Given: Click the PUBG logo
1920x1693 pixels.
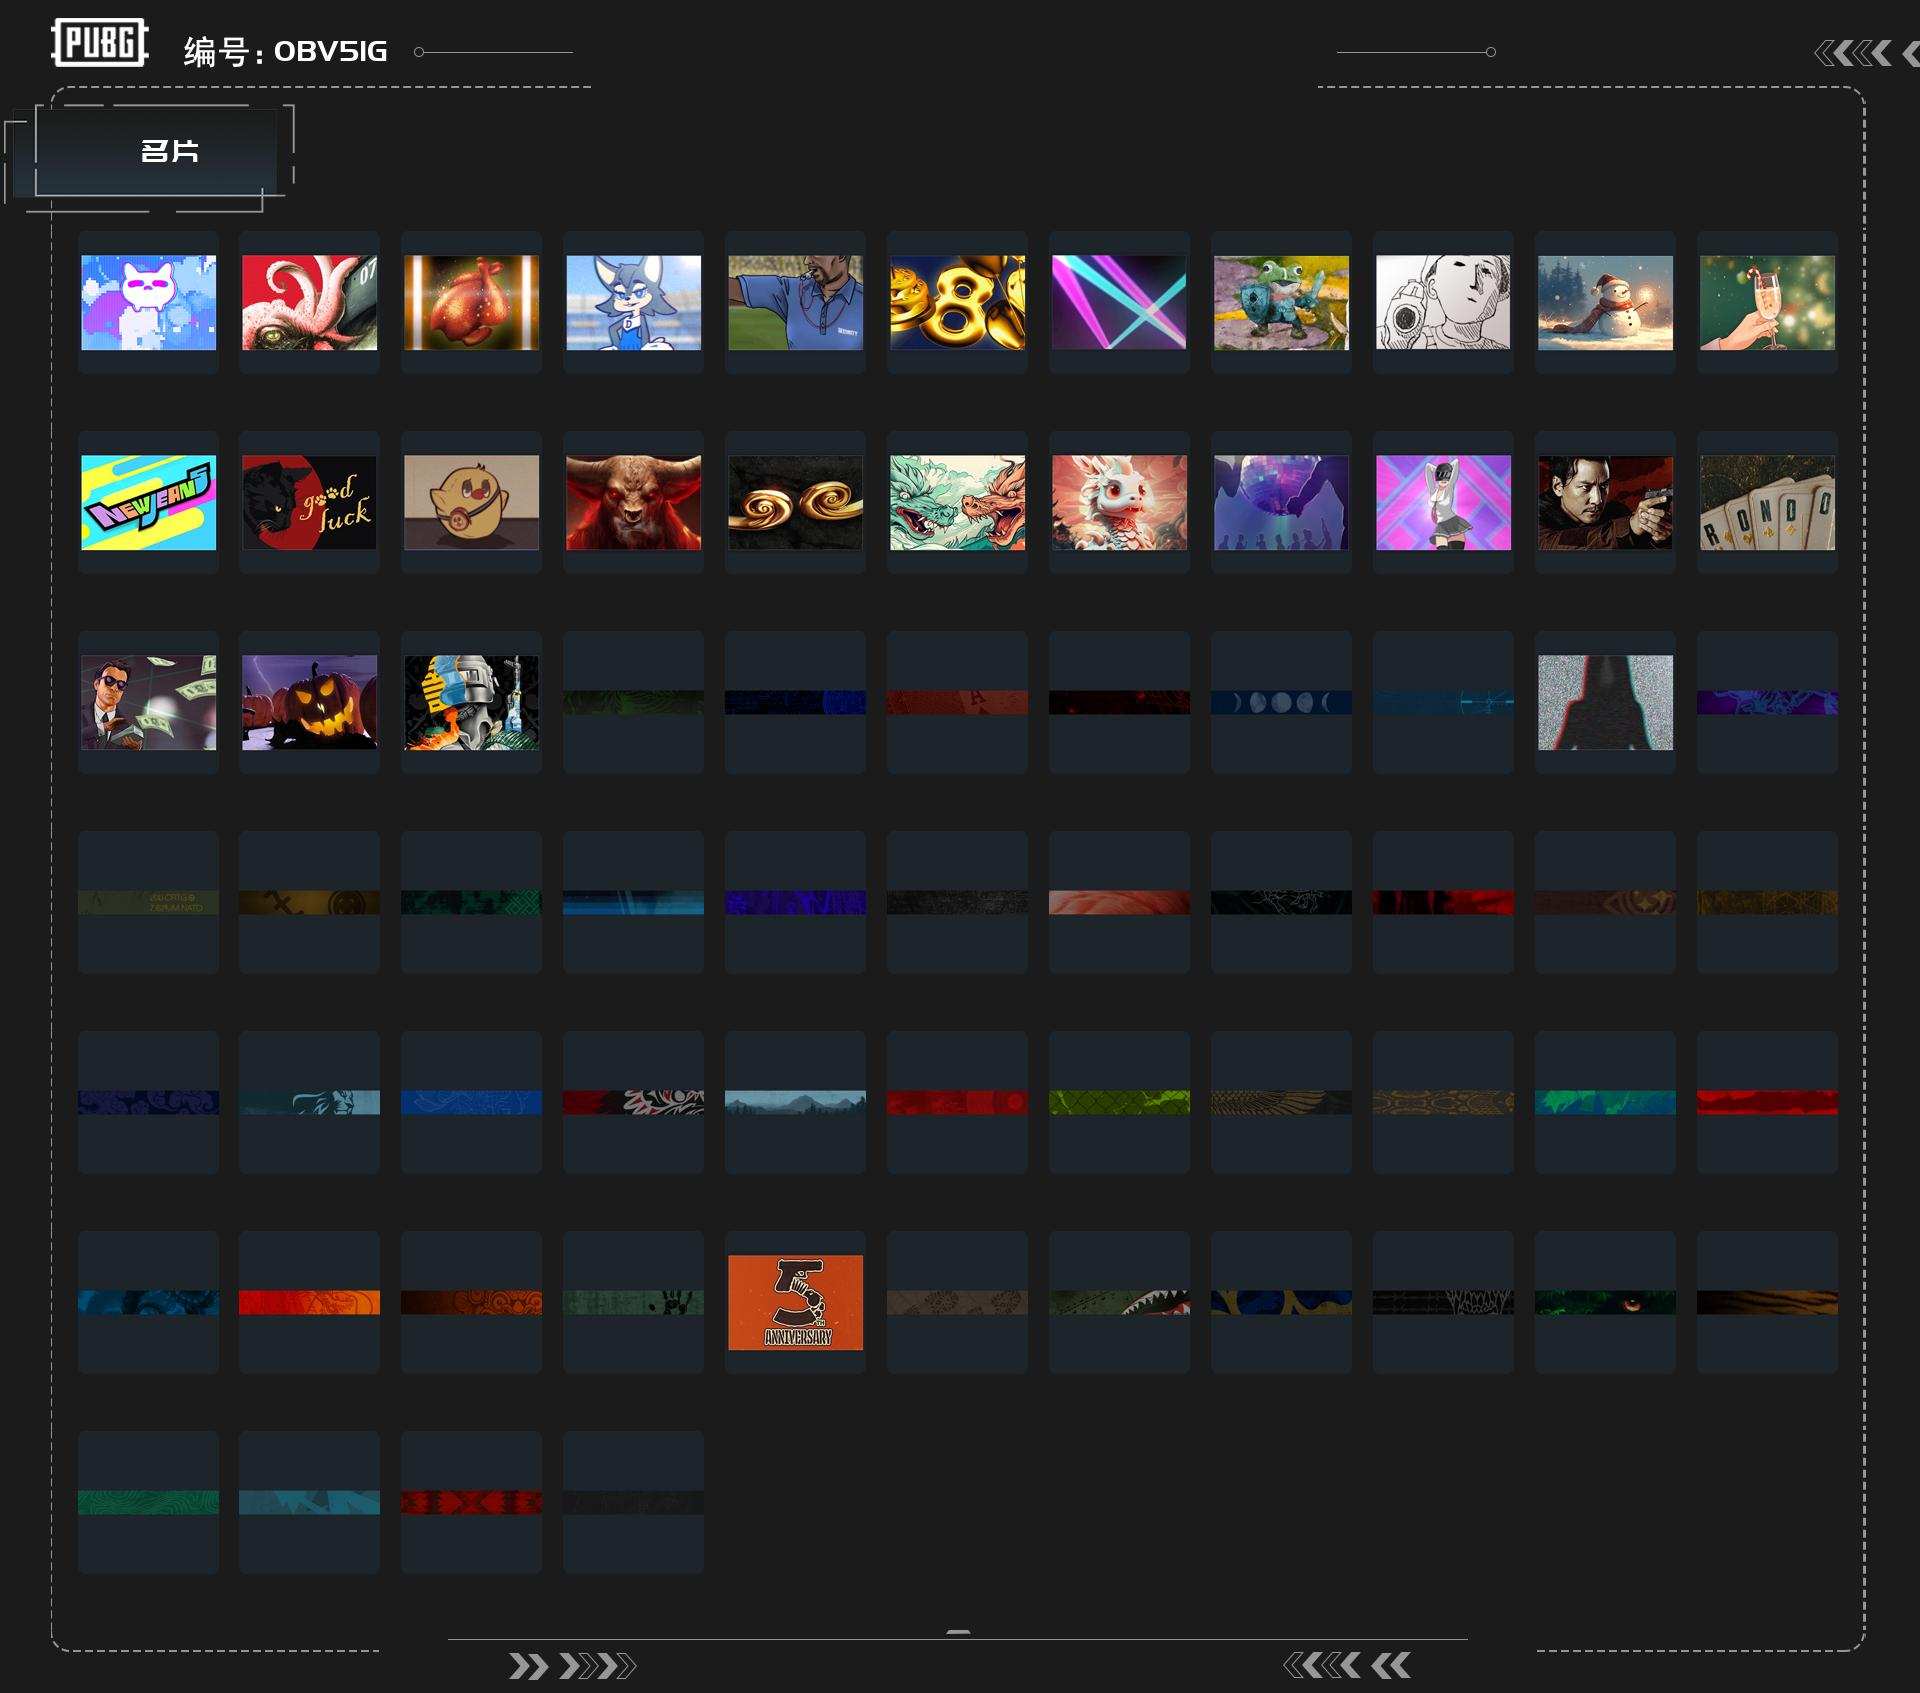Looking at the screenshot, I should (100, 43).
